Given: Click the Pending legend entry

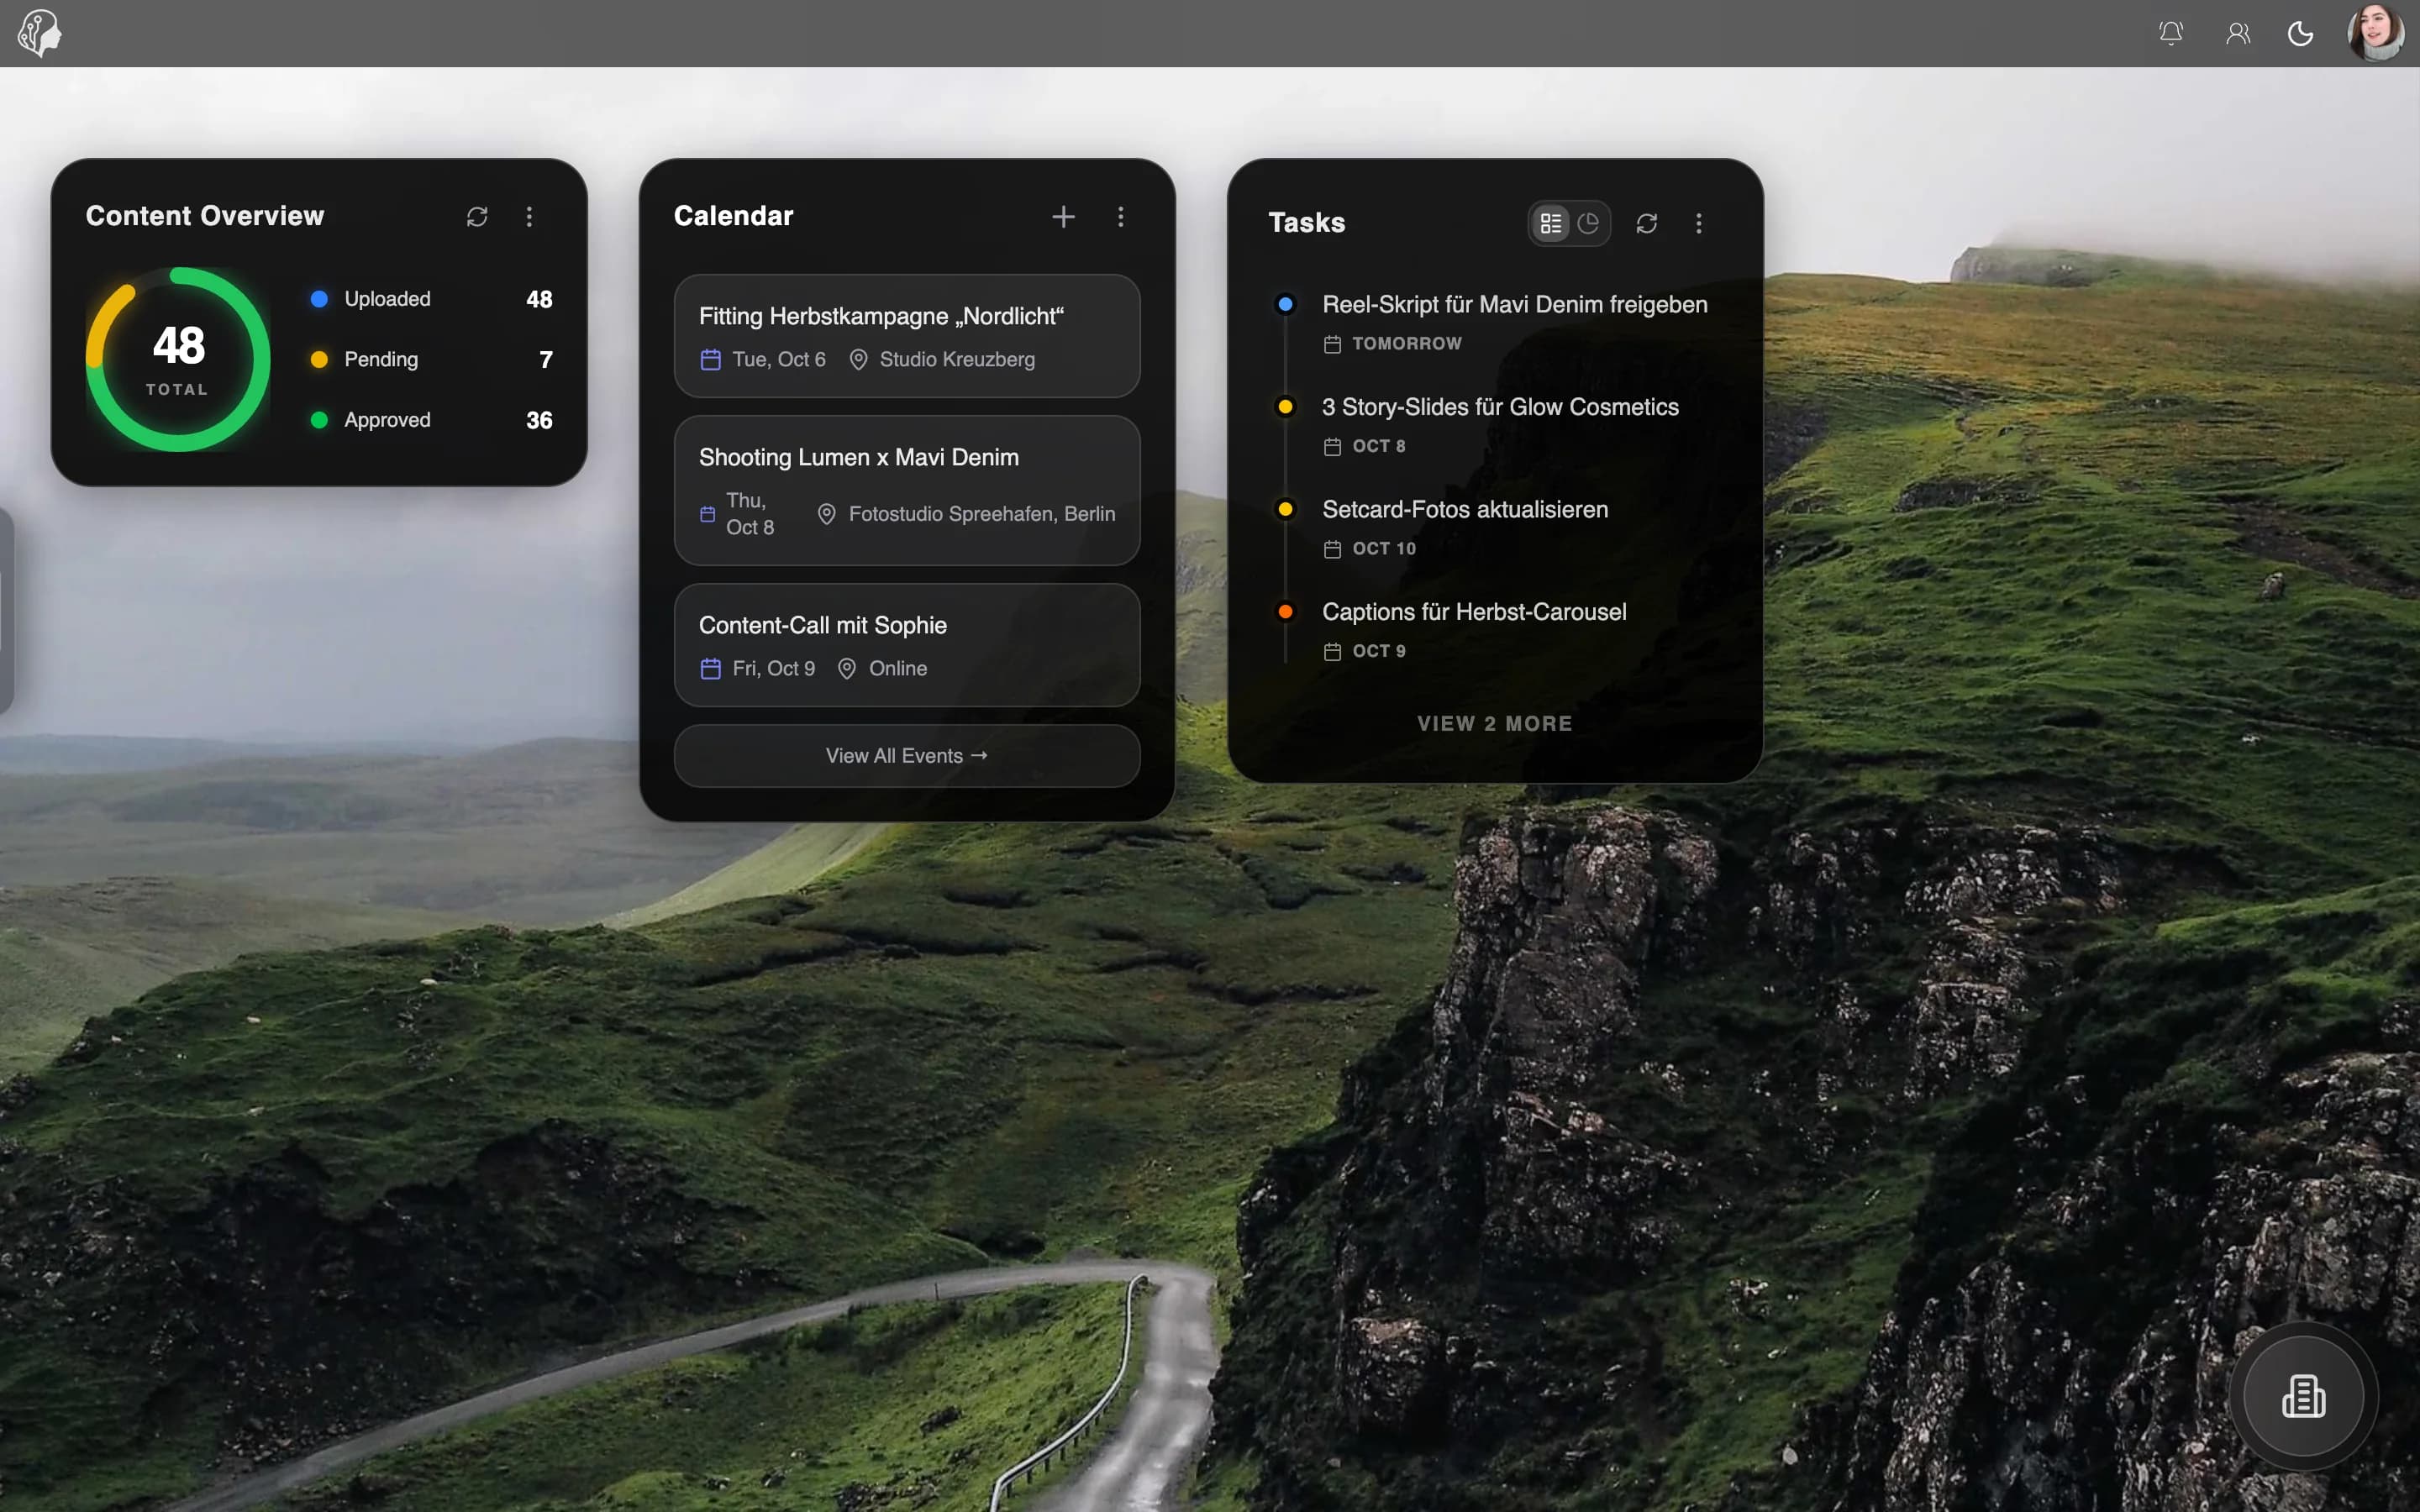Looking at the screenshot, I should click(x=431, y=359).
